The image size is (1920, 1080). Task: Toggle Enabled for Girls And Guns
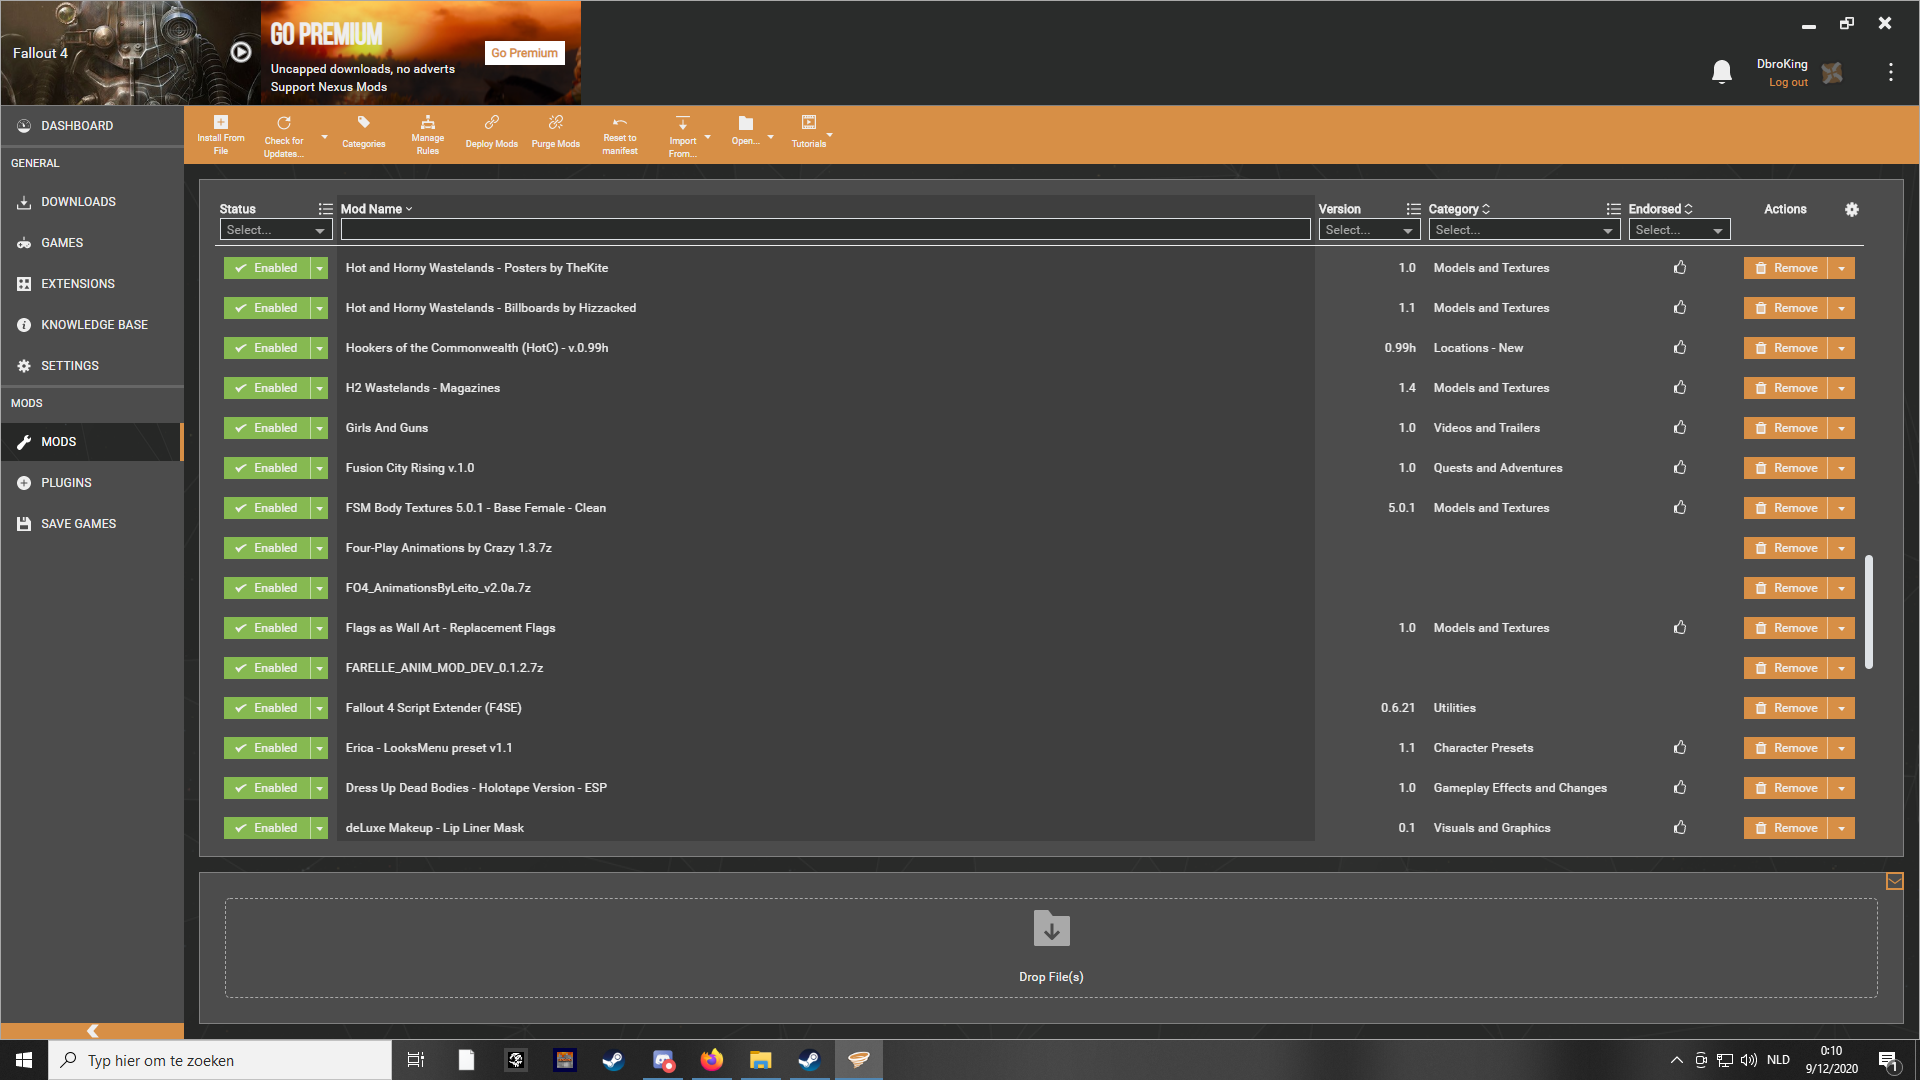267,428
